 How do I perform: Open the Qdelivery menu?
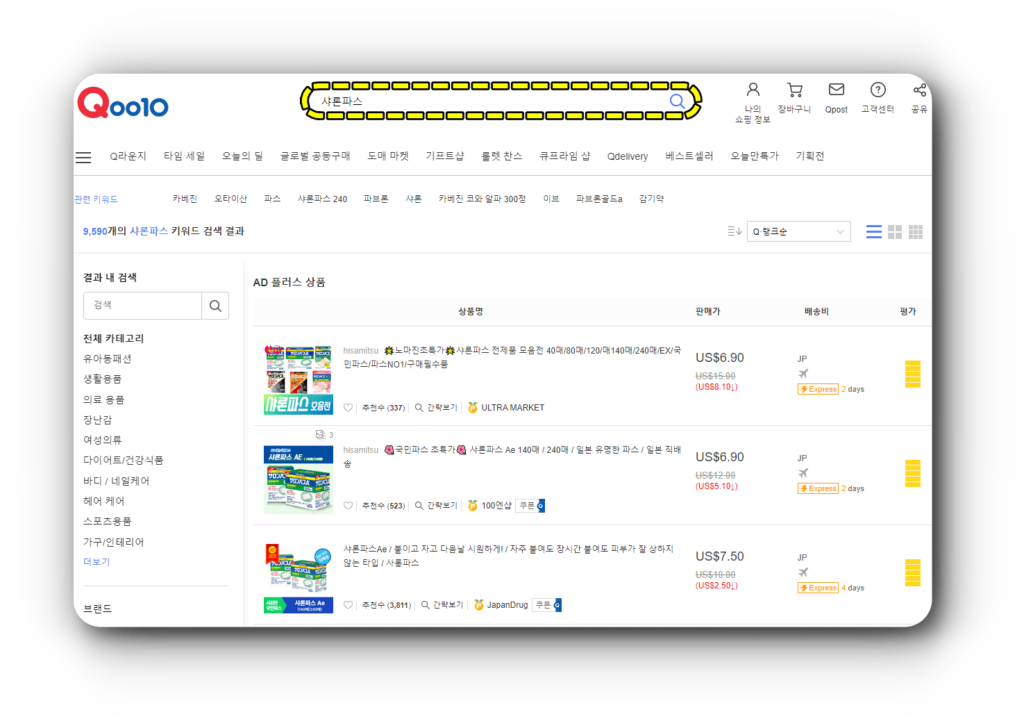tap(628, 157)
